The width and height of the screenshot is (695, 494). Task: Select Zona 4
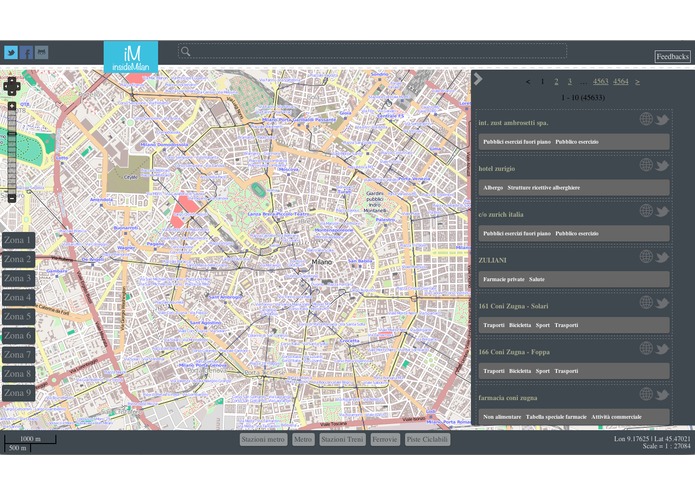point(18,298)
